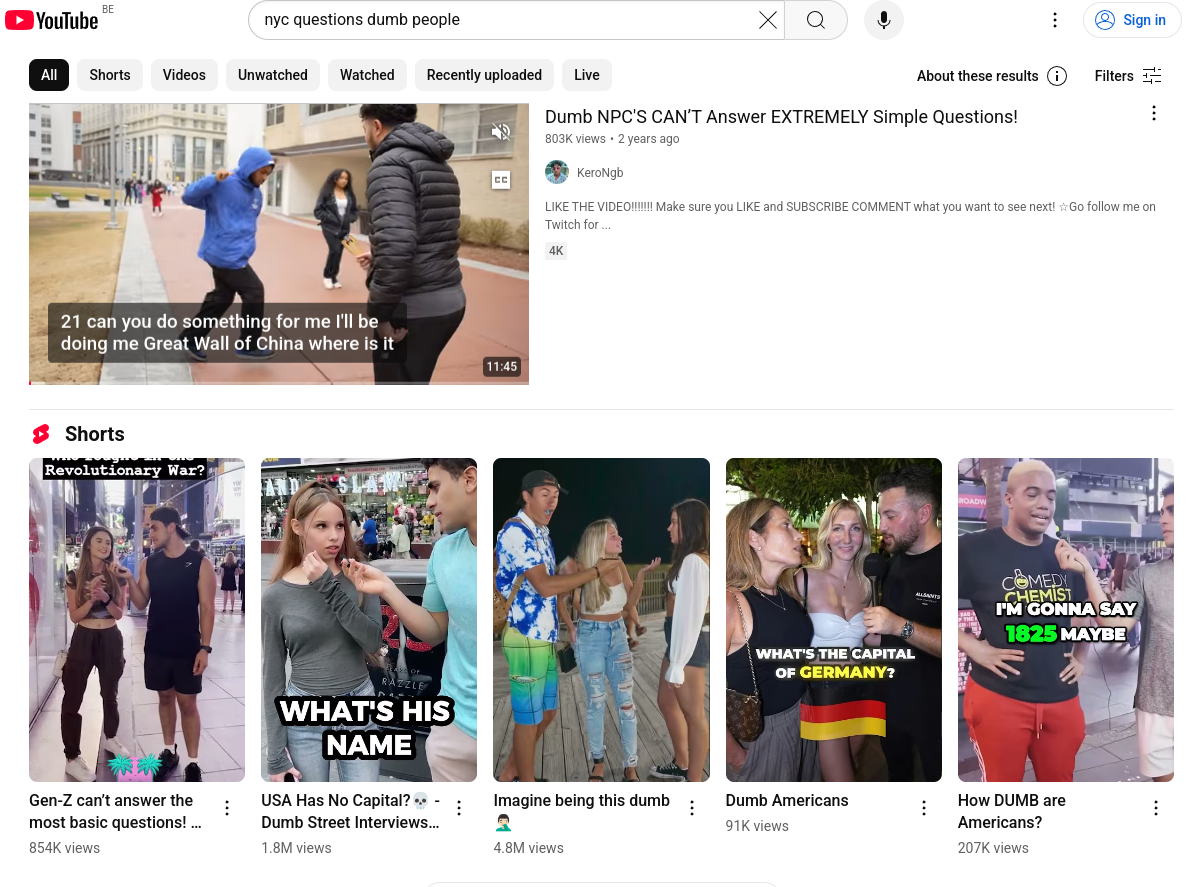
Task: Click the About these results text
Action: [x=977, y=76]
